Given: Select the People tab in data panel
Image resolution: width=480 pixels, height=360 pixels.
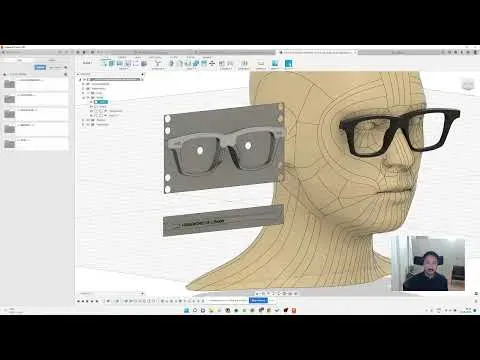Looking at the screenshot, I should (x=52, y=60).
